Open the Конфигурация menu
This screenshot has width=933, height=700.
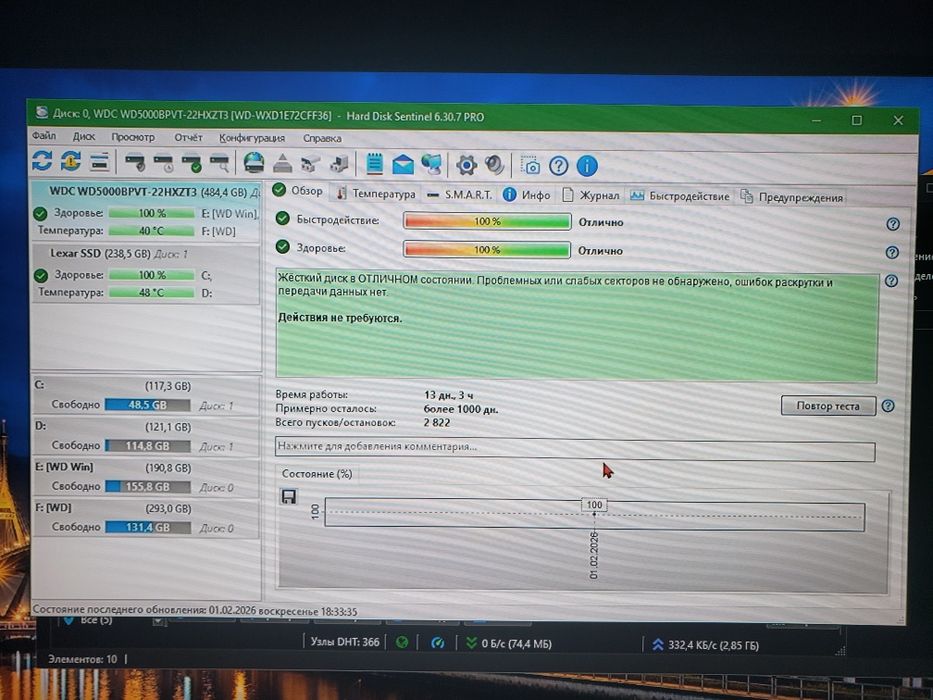point(252,138)
